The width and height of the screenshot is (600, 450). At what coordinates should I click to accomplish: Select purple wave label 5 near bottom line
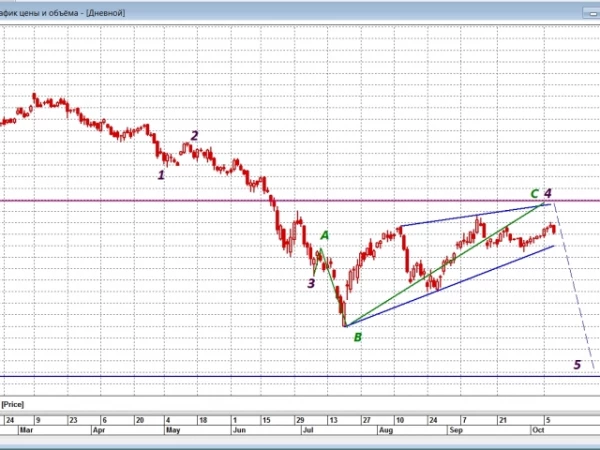pyautogui.click(x=577, y=365)
